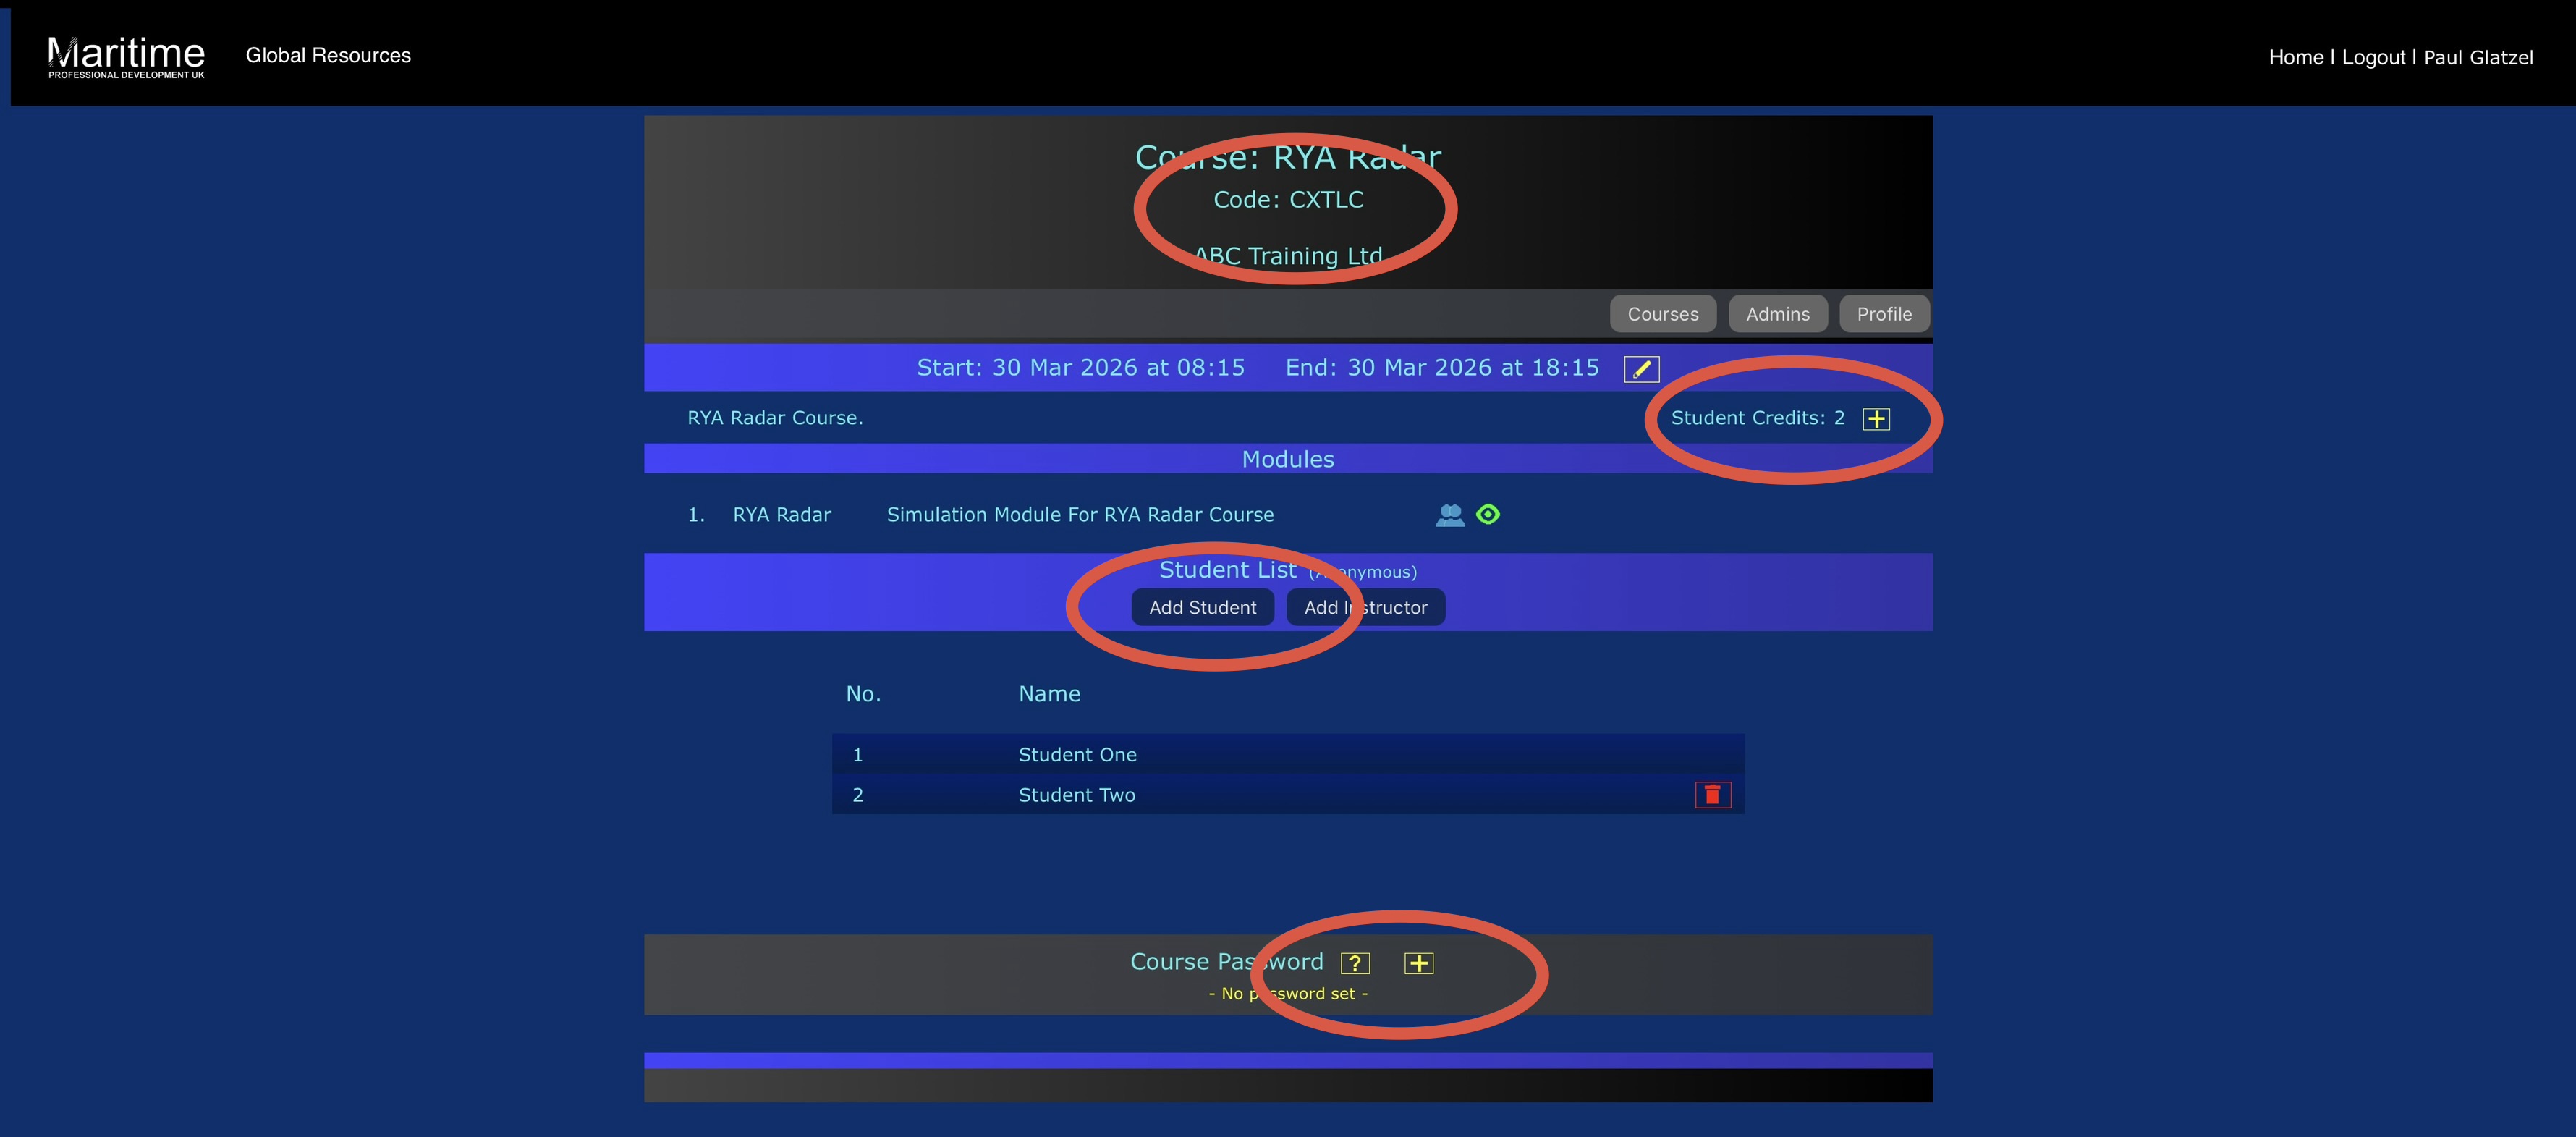Toggle the green eye visibility icon
Viewport: 2576px width, 1137px height.
[x=1488, y=515]
